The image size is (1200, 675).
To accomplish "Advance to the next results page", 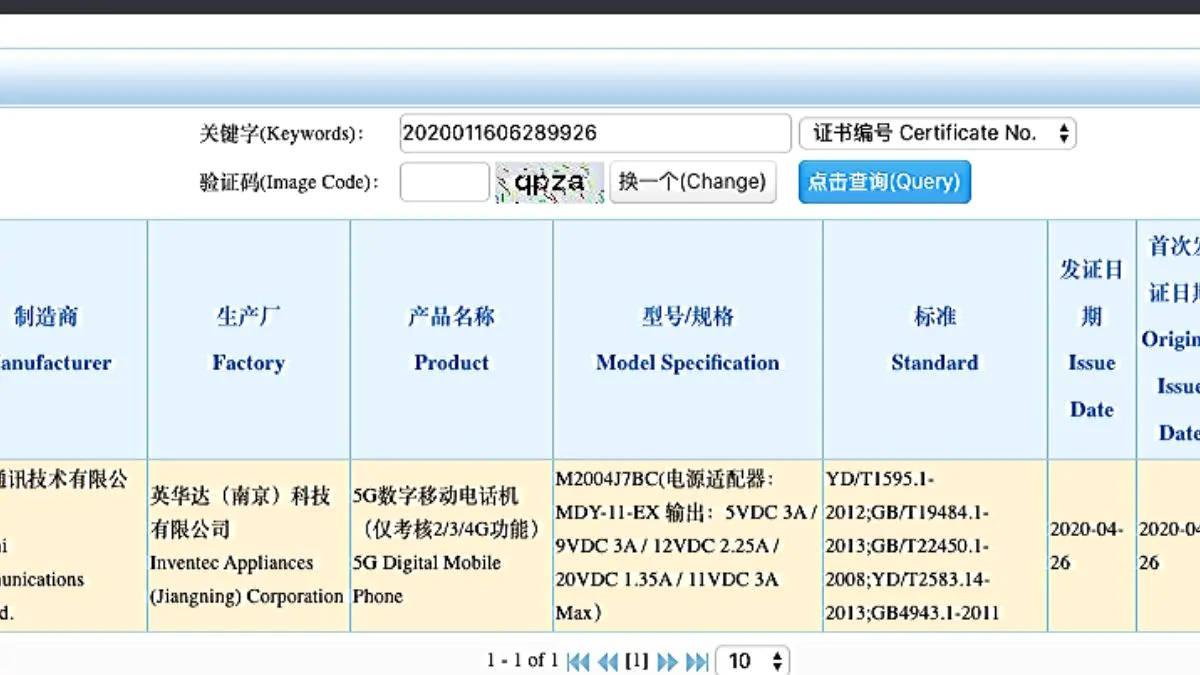I will tap(668, 661).
